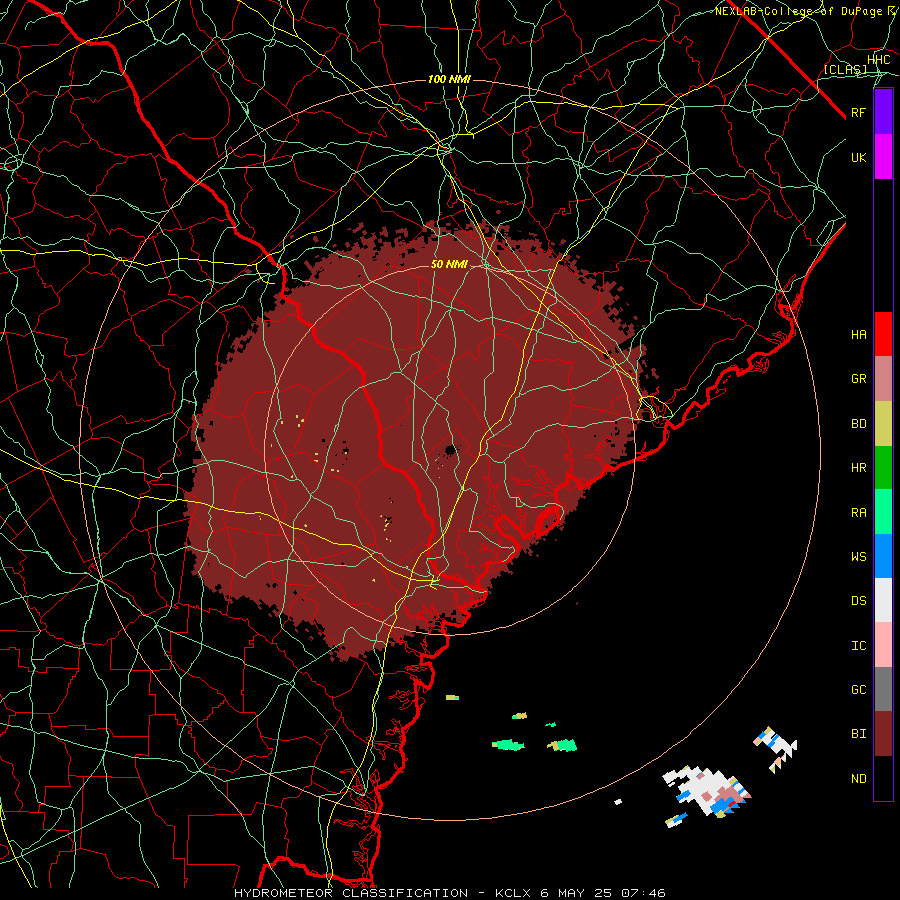900x900 pixels.
Task: Click the HYDROMETEOR CLASSIFICATION title text
Action: click(x=351, y=893)
